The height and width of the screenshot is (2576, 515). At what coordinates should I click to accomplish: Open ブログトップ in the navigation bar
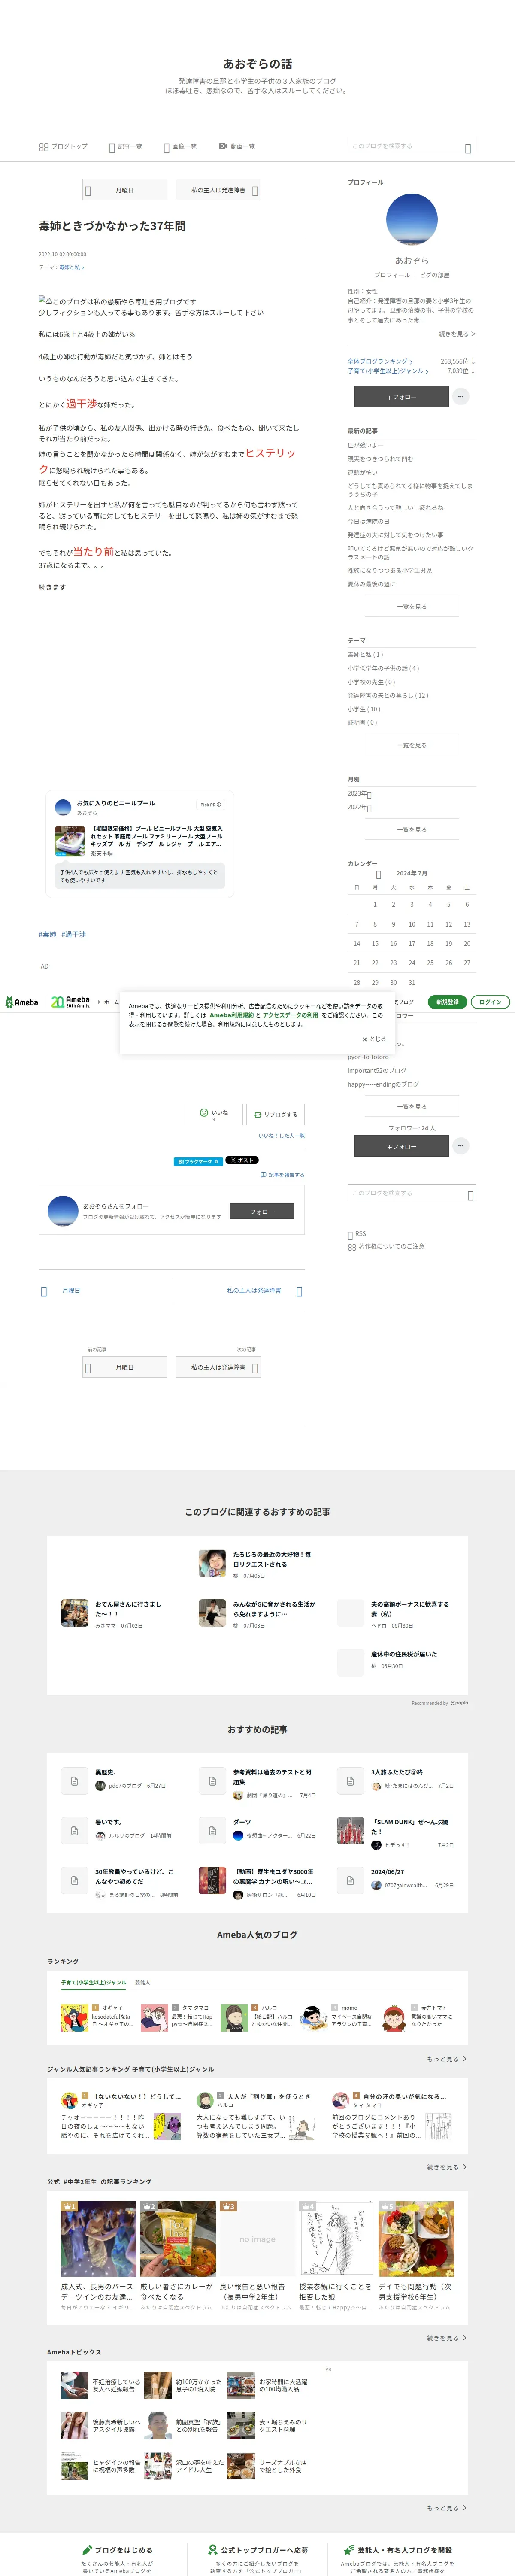pyautogui.click(x=63, y=146)
